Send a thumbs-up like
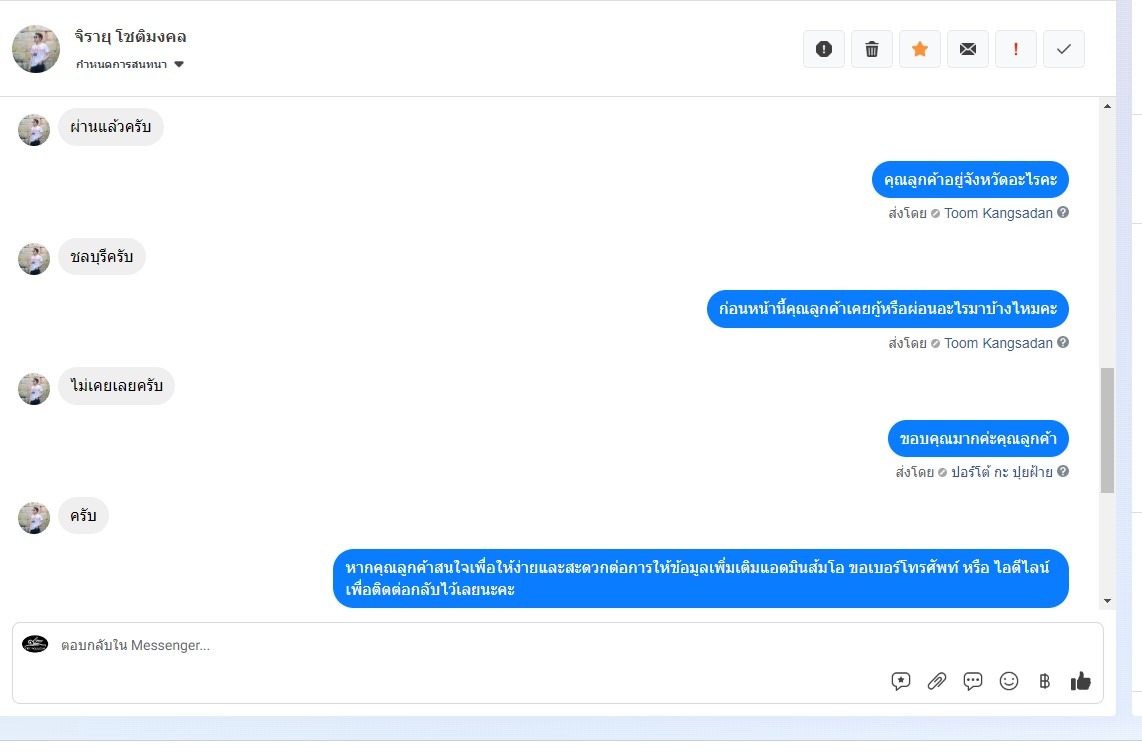This screenshot has width=1142, height=753. point(1081,681)
